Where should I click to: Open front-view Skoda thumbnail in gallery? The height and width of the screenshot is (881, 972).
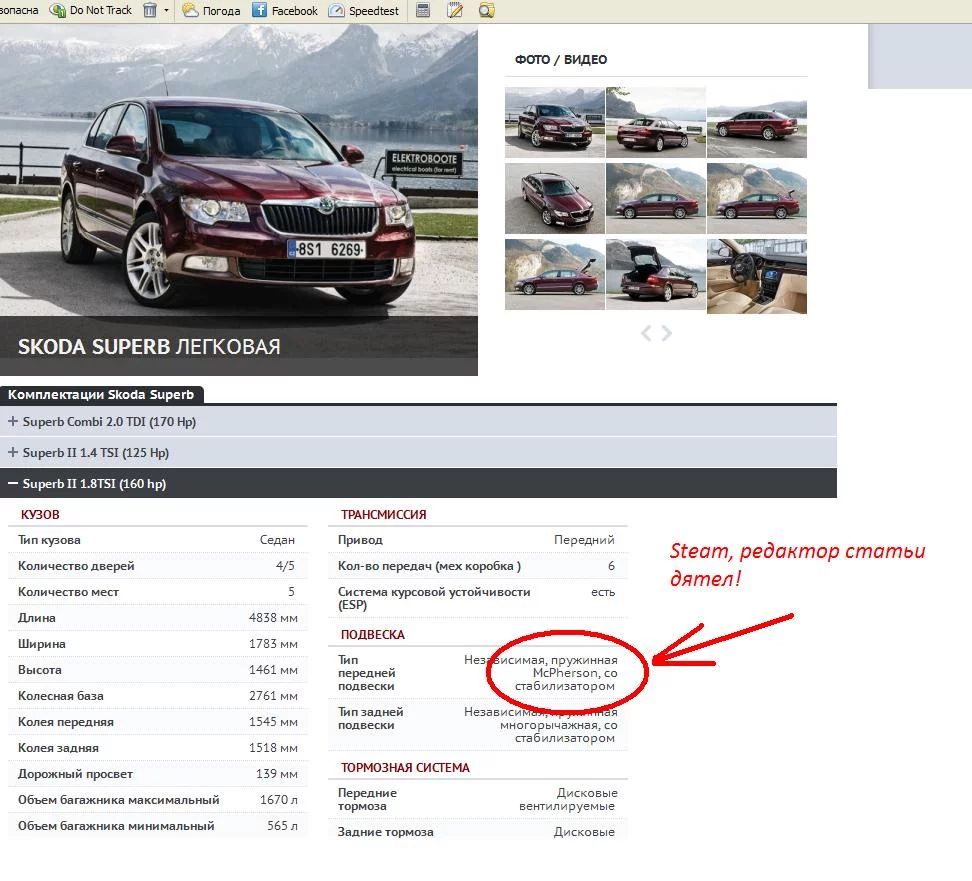(554, 122)
